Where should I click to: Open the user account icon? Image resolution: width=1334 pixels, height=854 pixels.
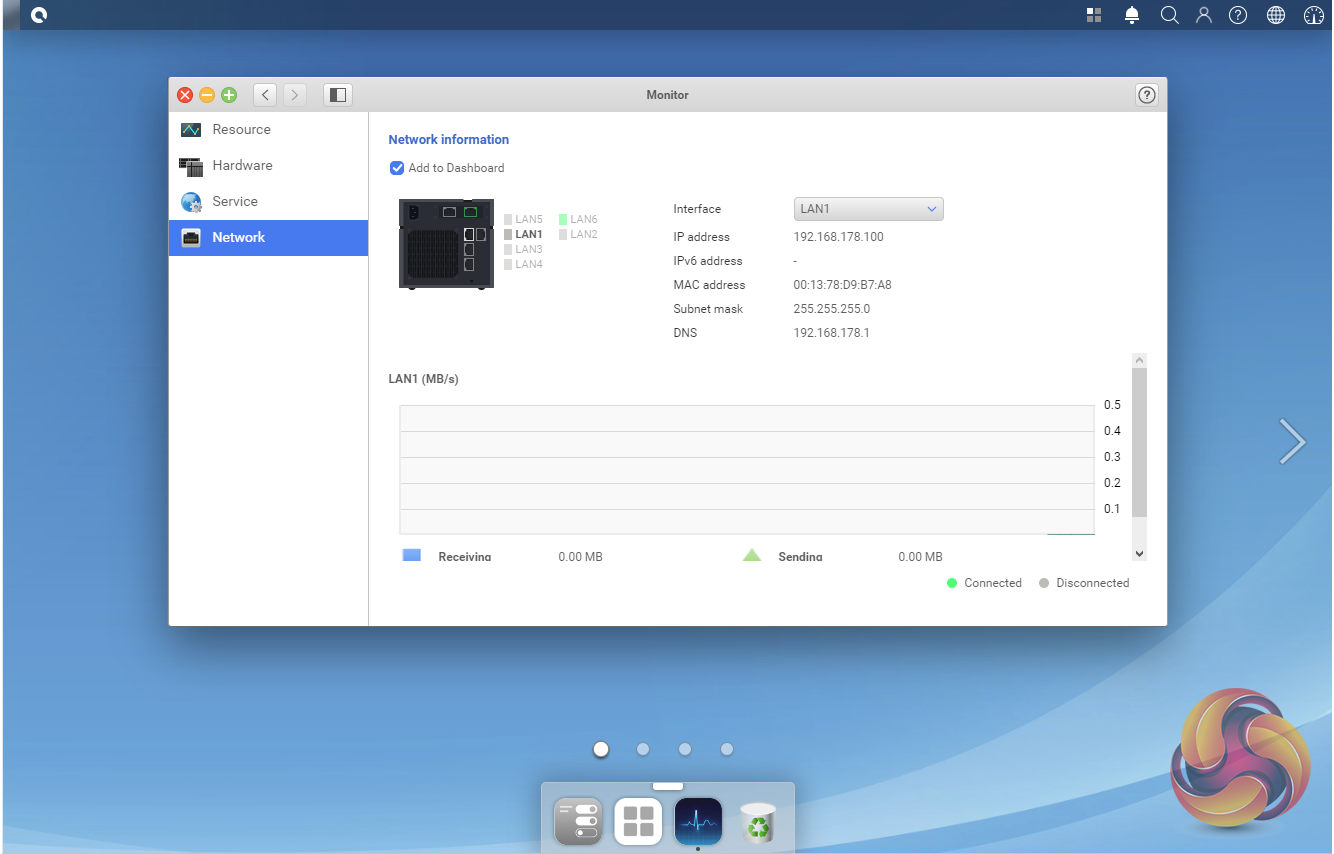tap(1204, 15)
